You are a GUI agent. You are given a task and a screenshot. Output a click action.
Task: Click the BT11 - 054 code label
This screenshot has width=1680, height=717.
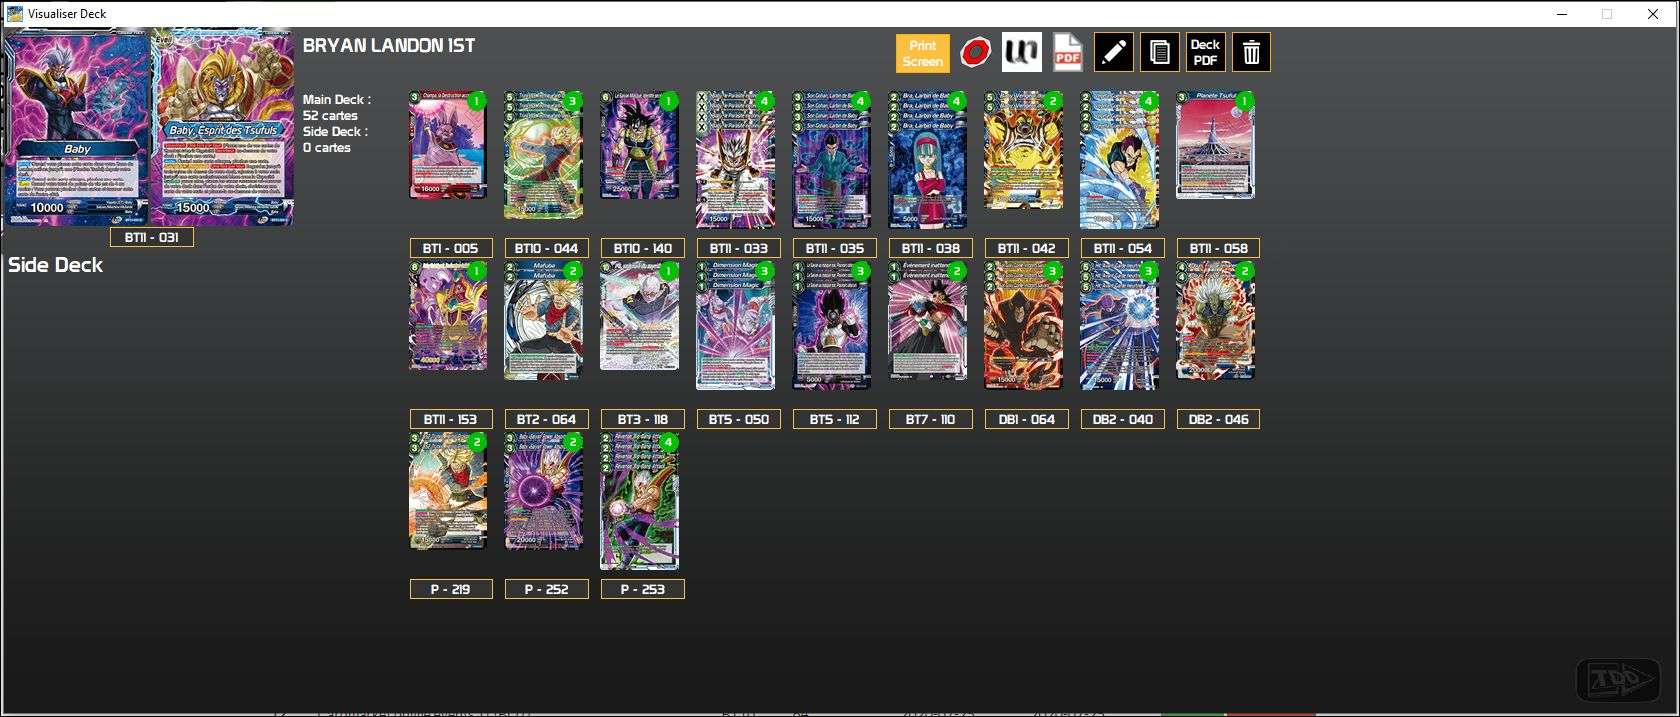(x=1123, y=248)
